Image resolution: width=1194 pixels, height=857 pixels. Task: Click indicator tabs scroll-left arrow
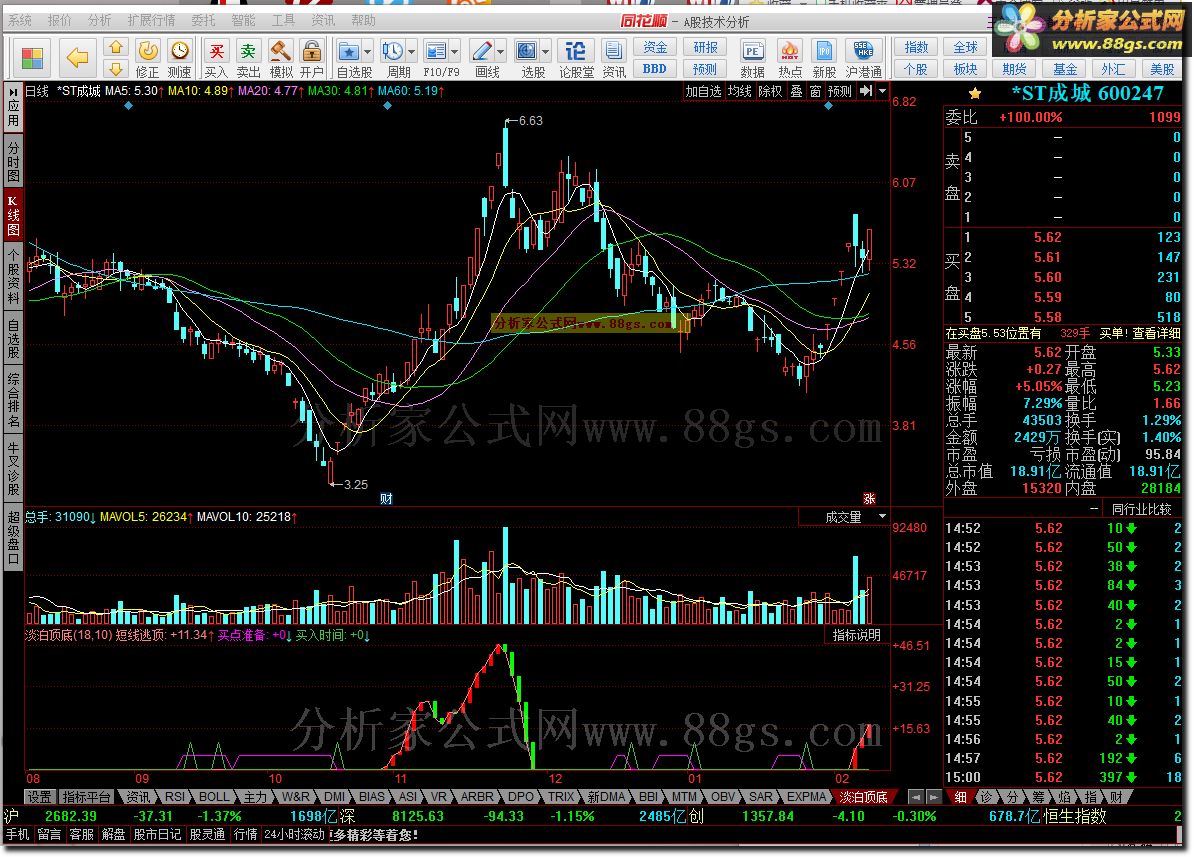916,797
